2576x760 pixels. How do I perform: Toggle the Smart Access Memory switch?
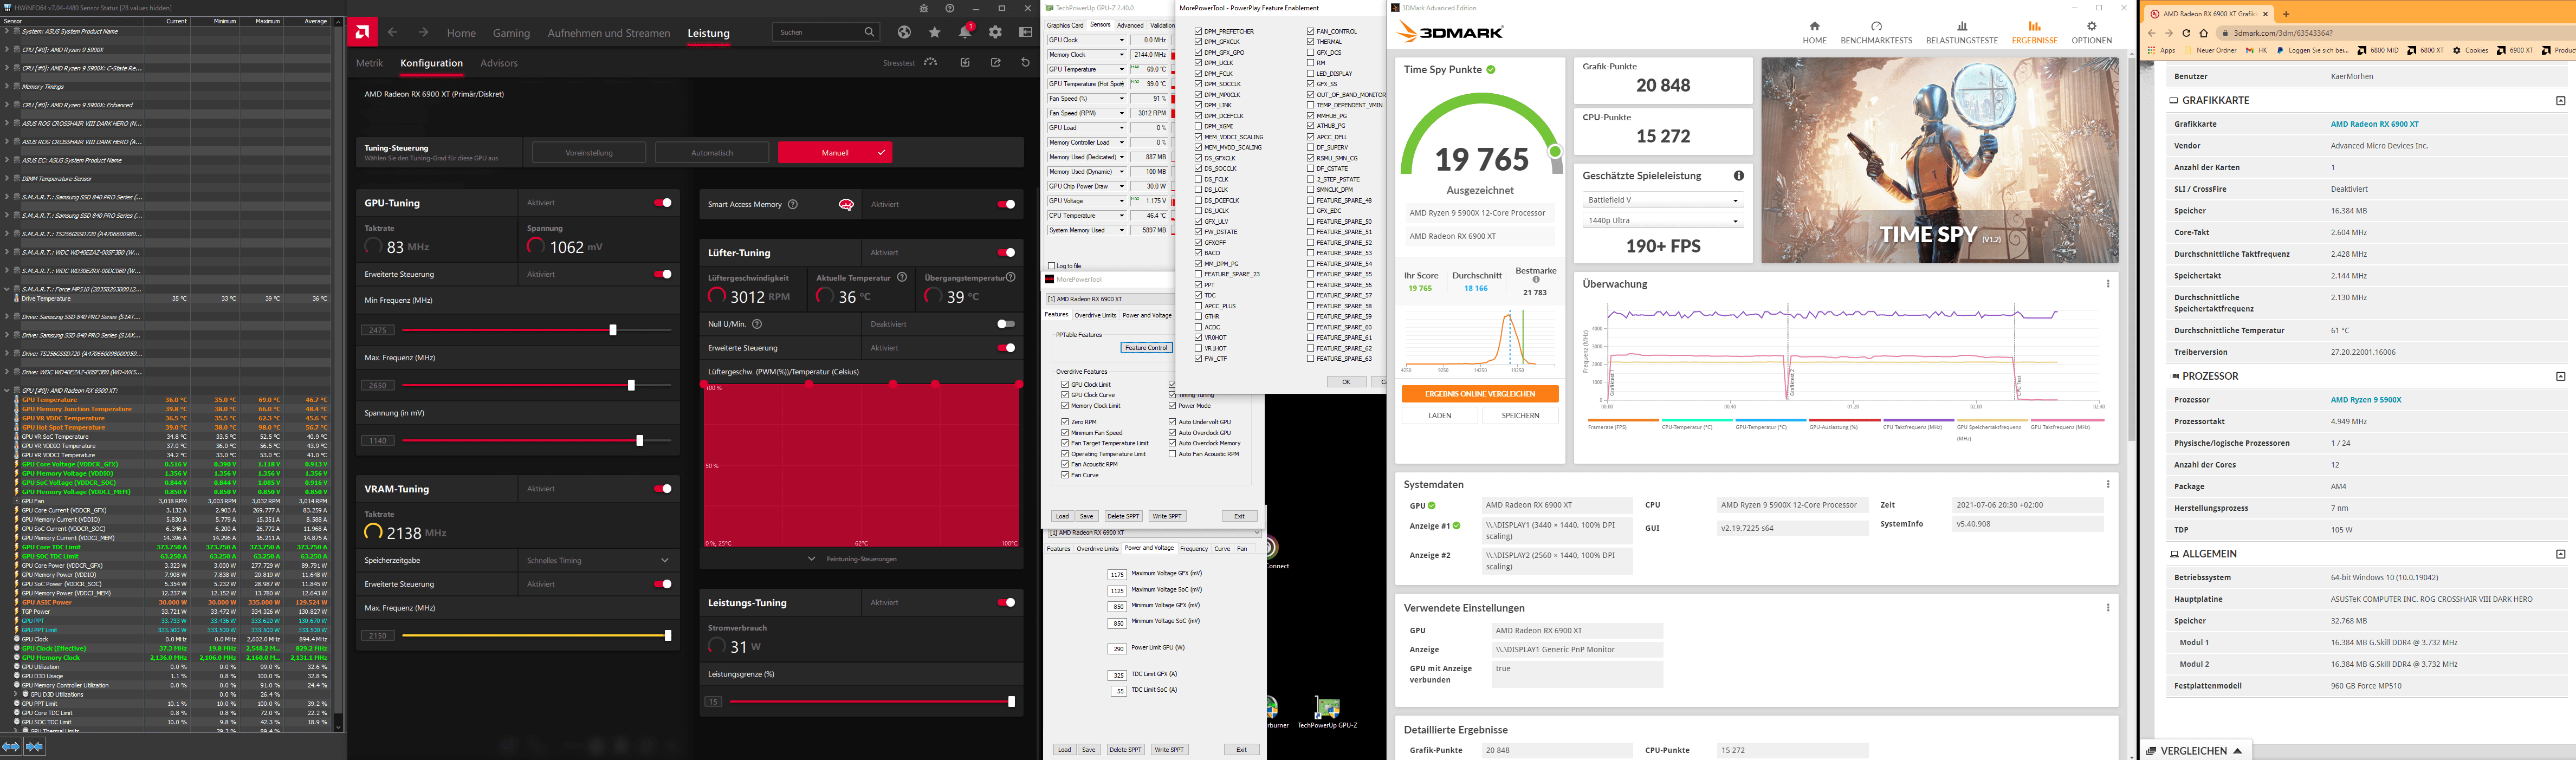(x=1006, y=204)
